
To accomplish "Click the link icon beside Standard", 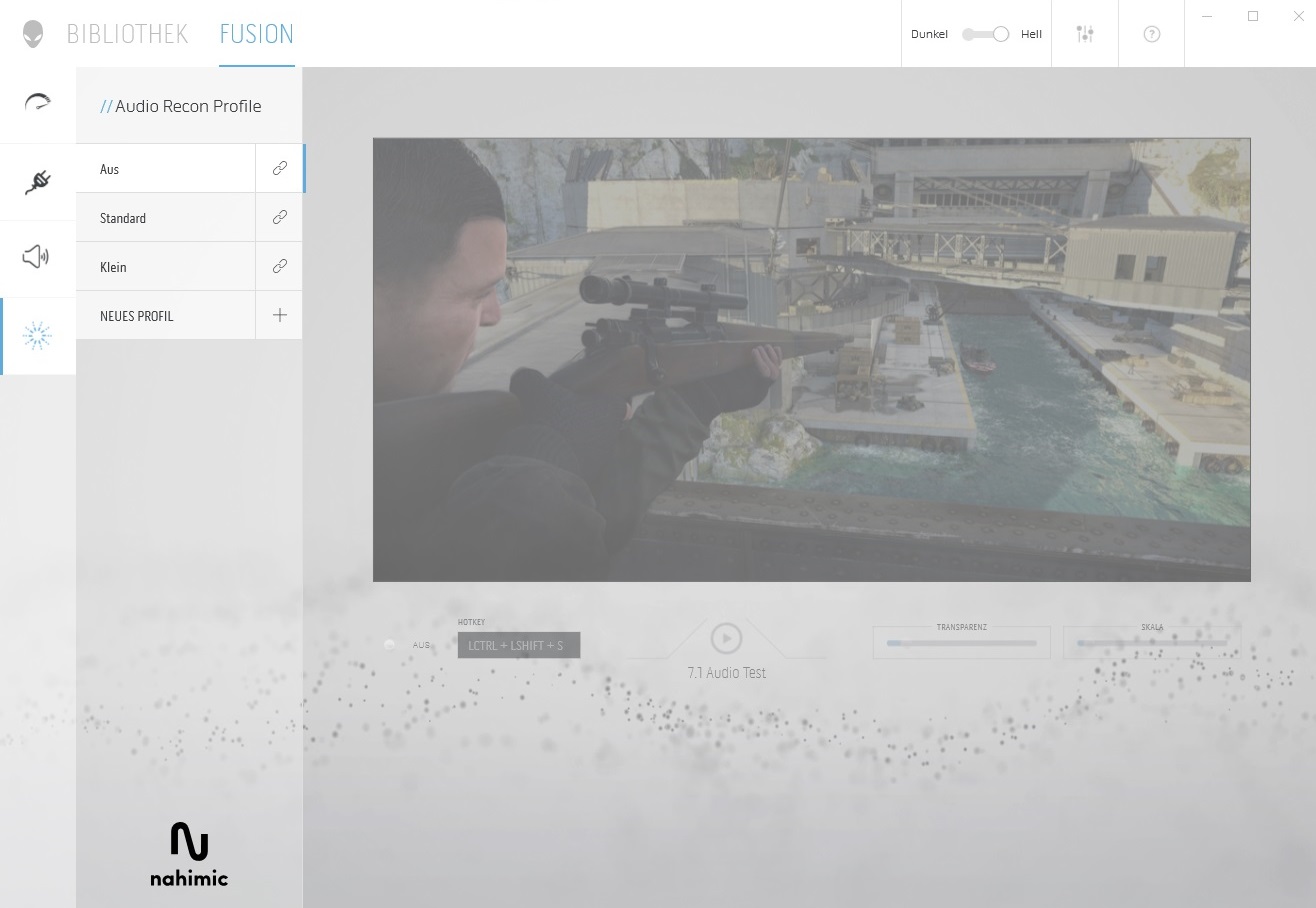I will pos(280,218).
